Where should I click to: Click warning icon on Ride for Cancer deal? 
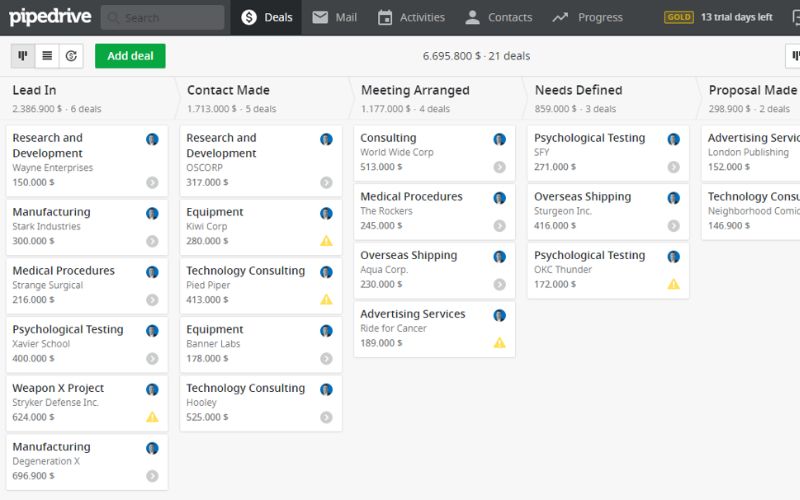499,343
